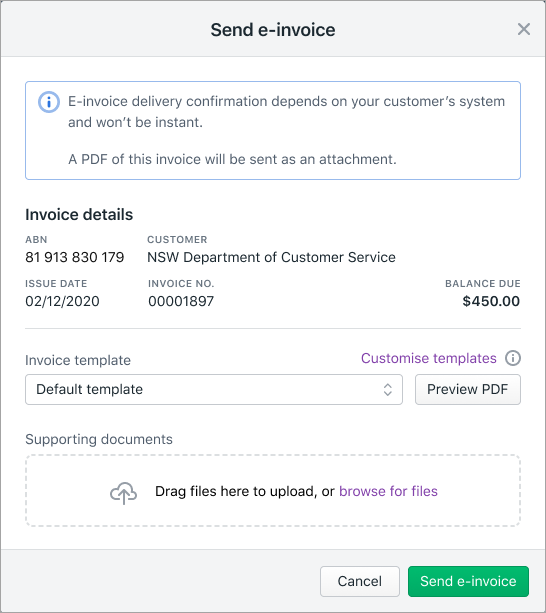Click the e-invoice delivery confirmation notice text
Viewport: 546px width, 613px height.
(x=286, y=111)
